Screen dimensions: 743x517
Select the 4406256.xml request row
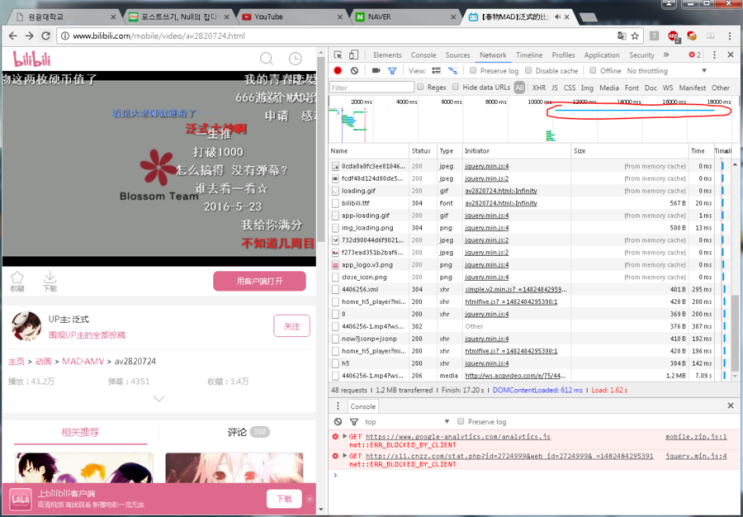[528, 289]
